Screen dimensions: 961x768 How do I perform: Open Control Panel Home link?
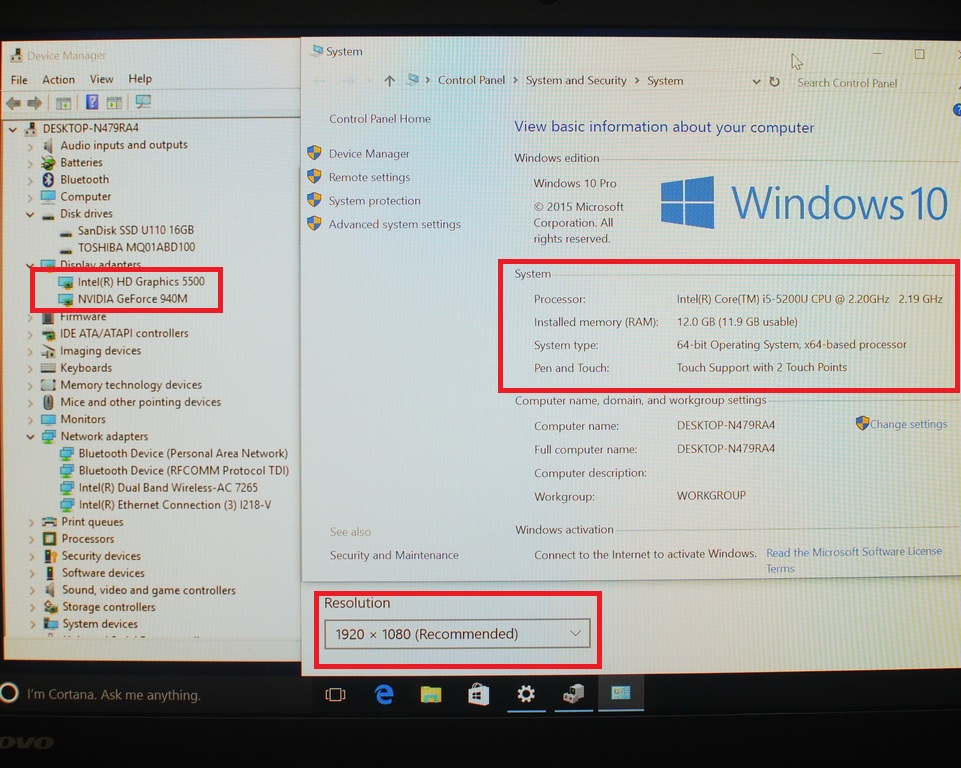coord(380,119)
